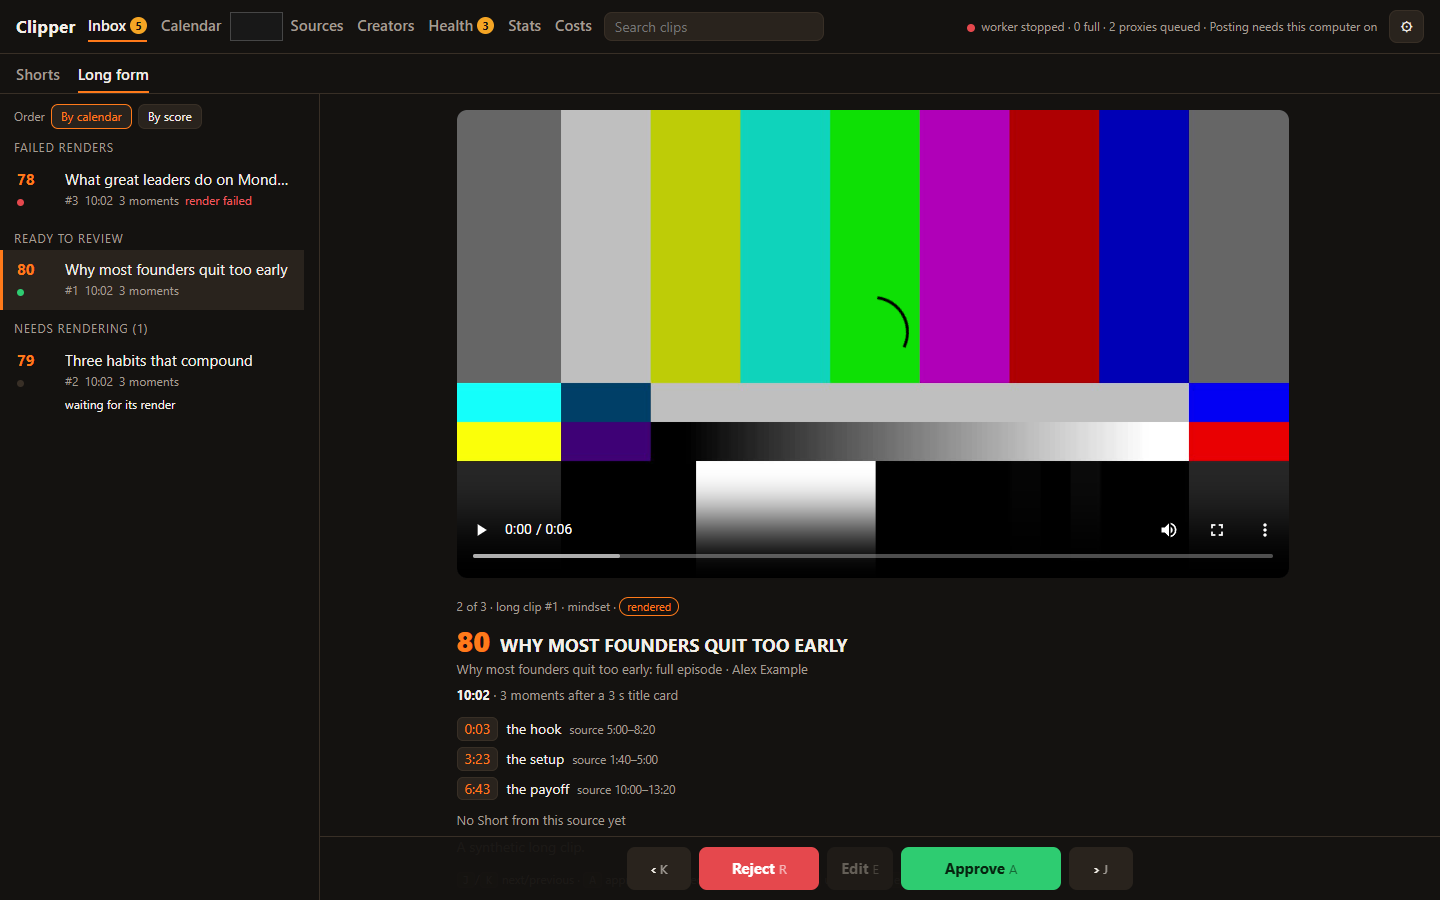Jump to 3:23 the setup moment

477,759
